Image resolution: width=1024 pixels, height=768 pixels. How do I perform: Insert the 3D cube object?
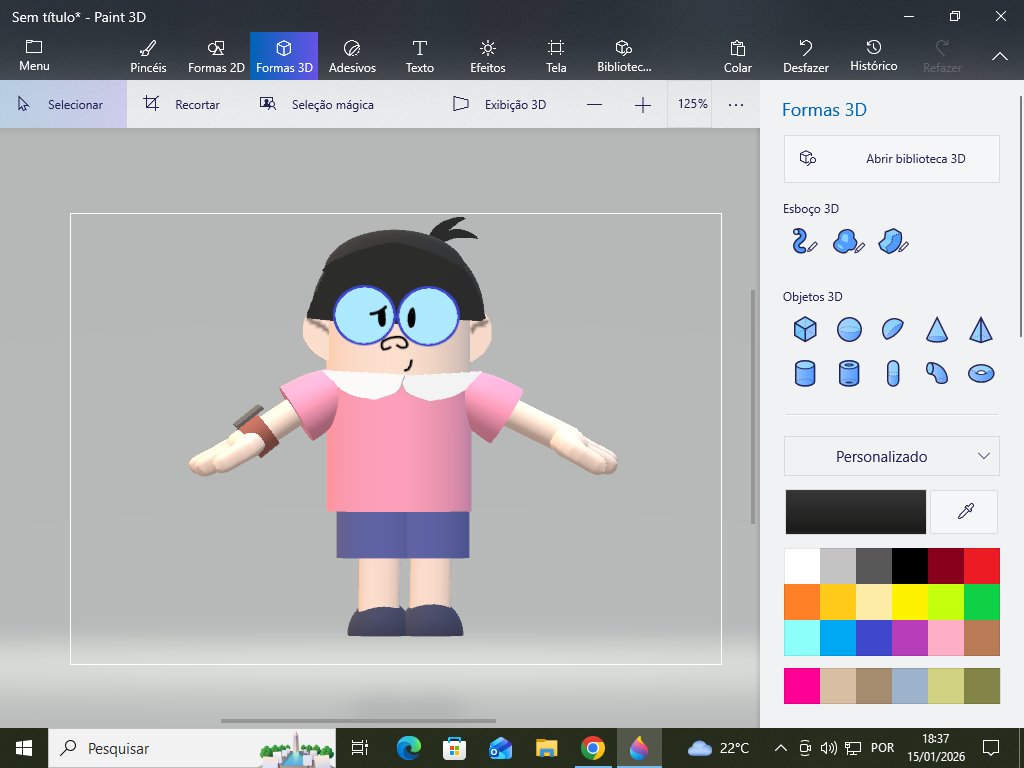(805, 329)
